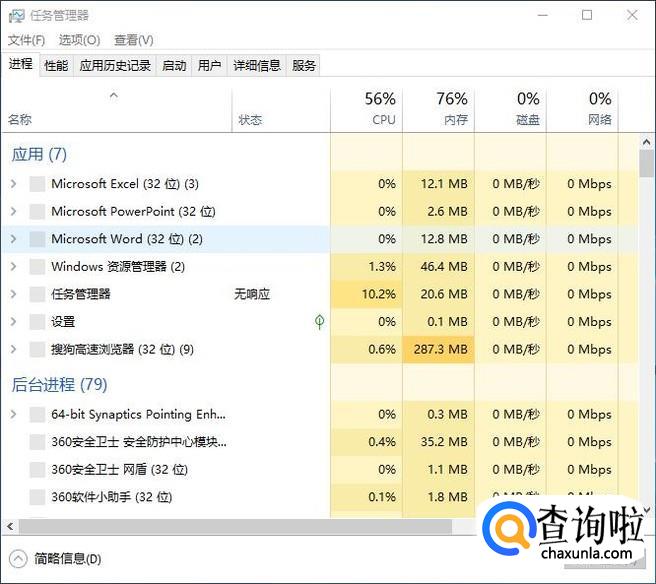
Task: Click the green leaf suspended-status icon
Action: click(319, 322)
